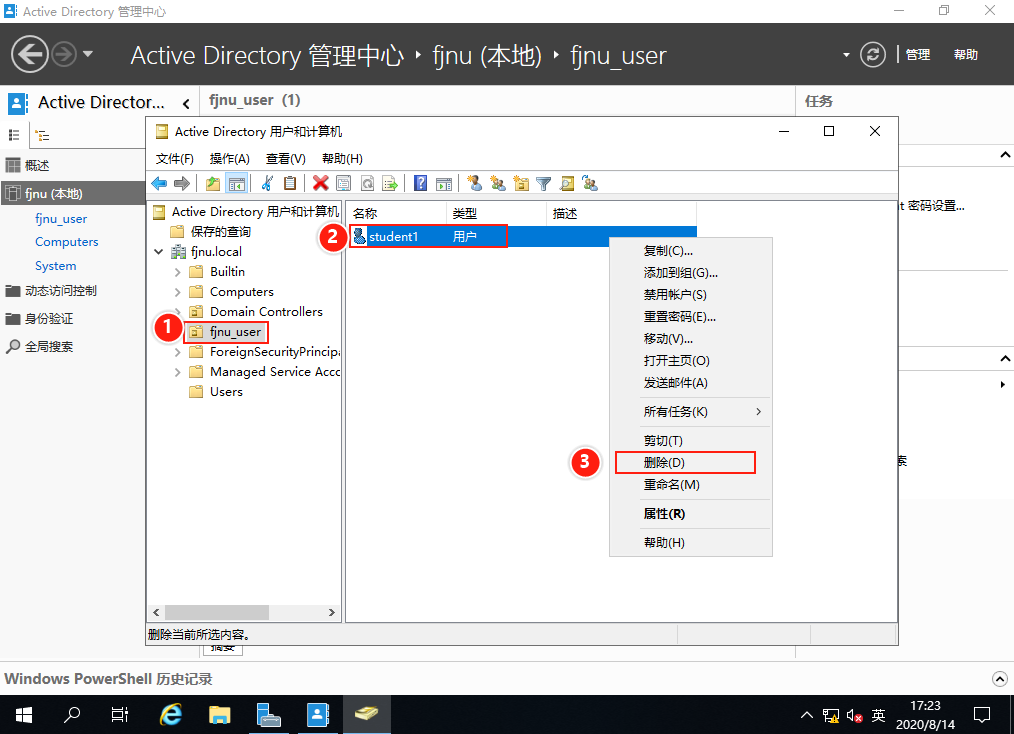Click the funnel Filter options icon
The height and width of the screenshot is (734, 1014).
pyautogui.click(x=543, y=184)
